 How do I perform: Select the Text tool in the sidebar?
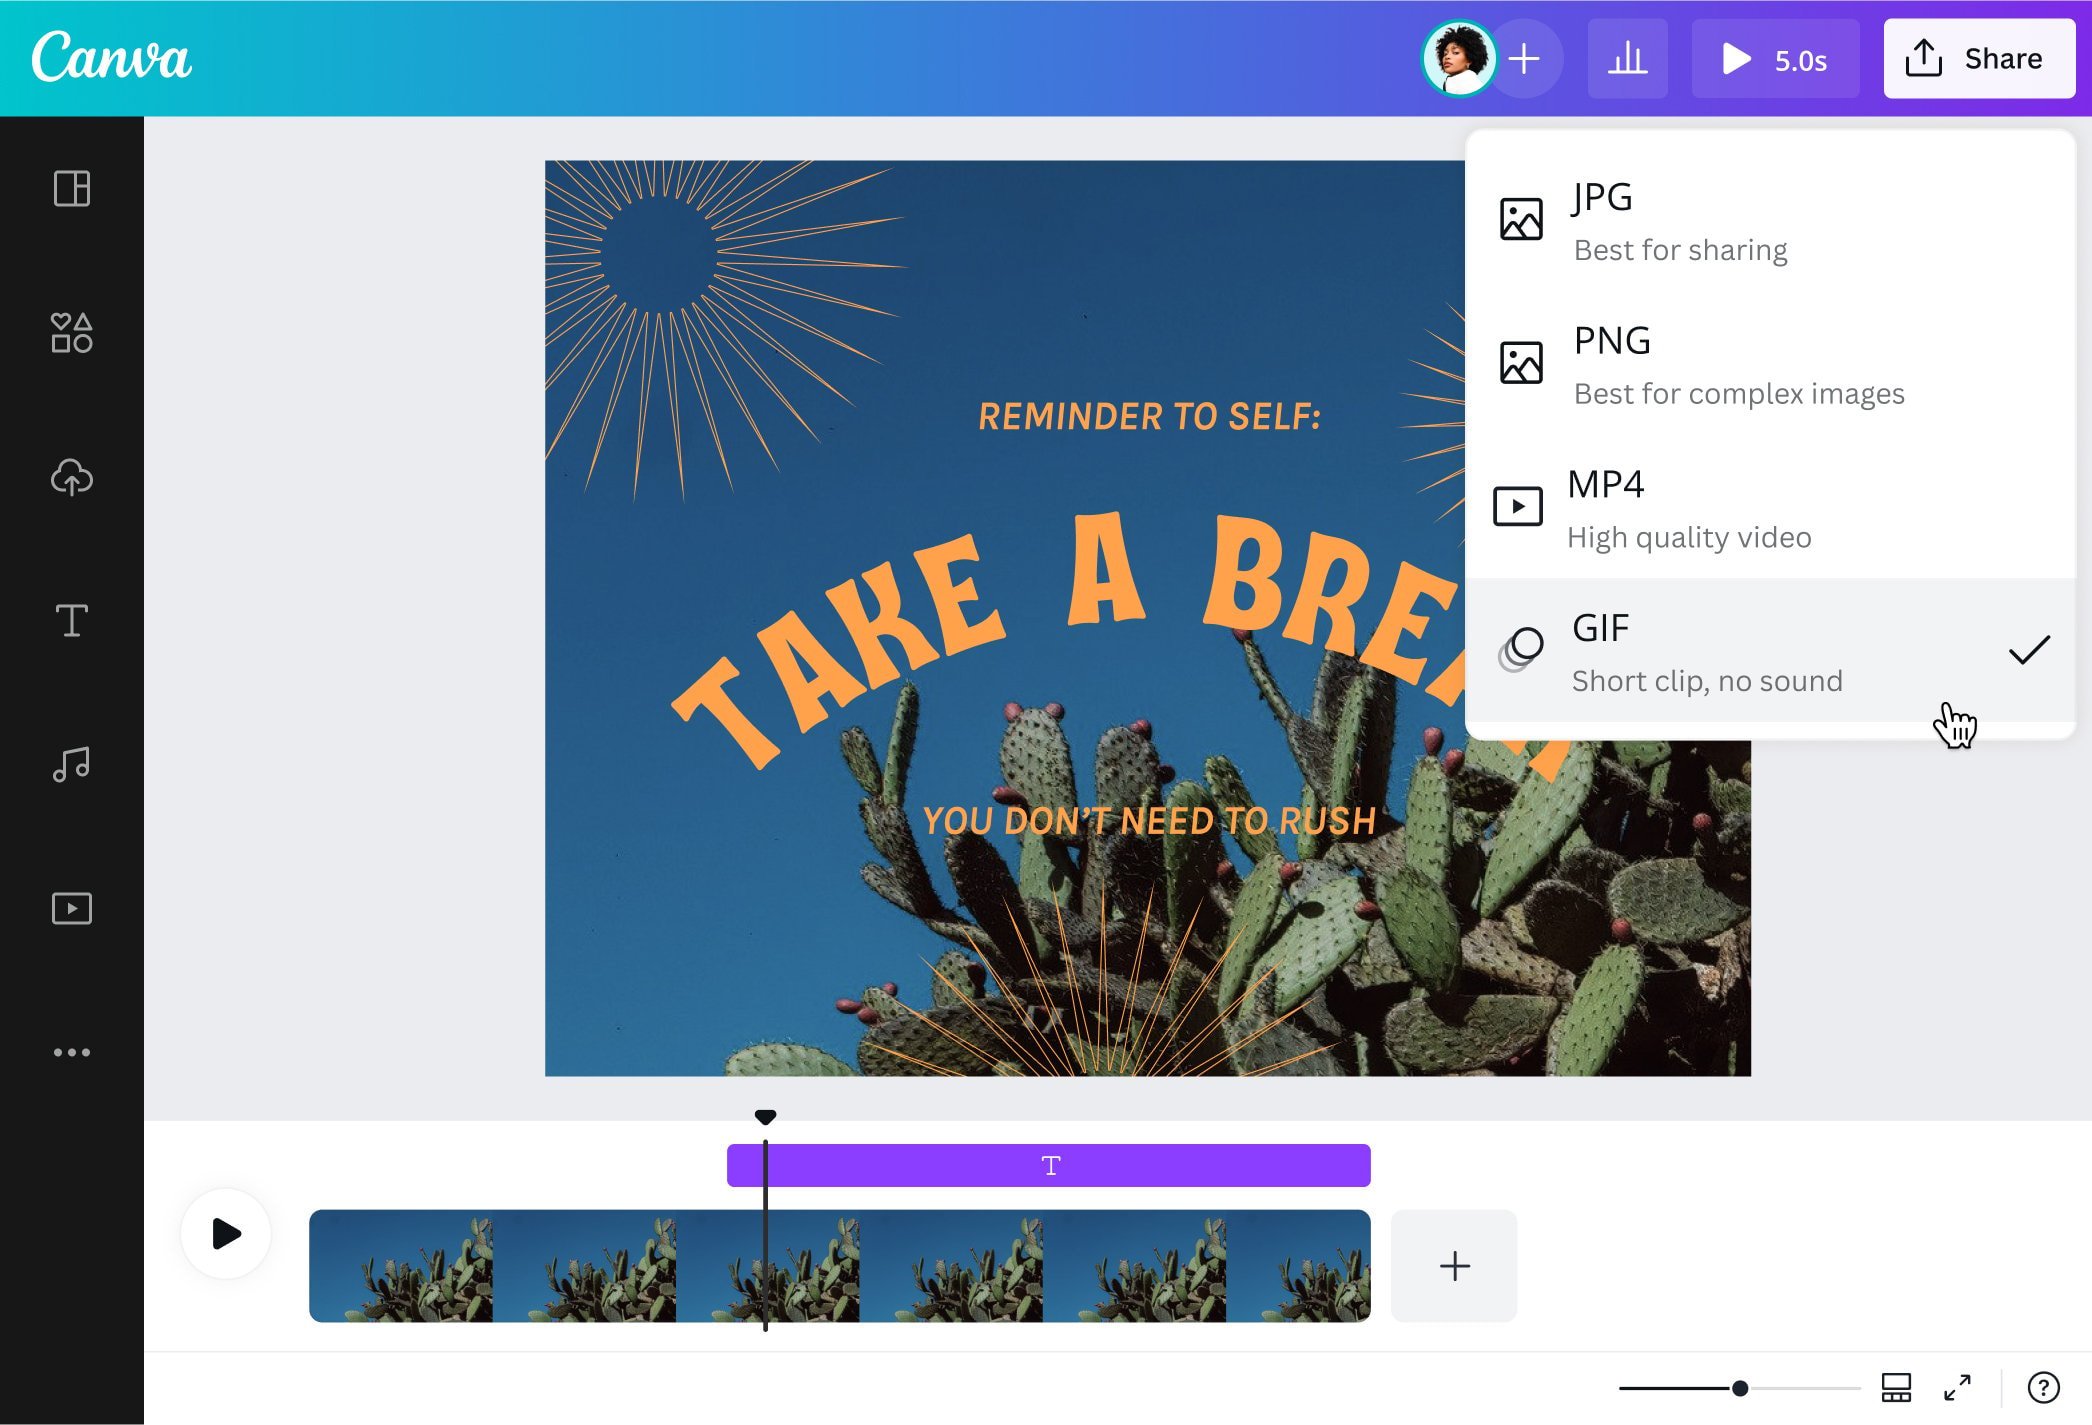coord(71,621)
